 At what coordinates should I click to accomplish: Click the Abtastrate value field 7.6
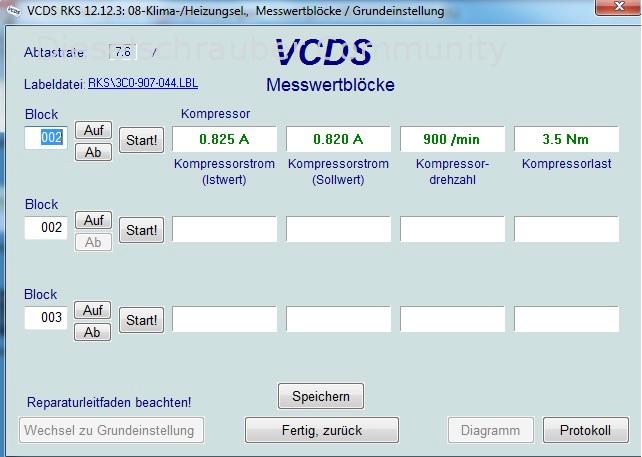(123, 52)
